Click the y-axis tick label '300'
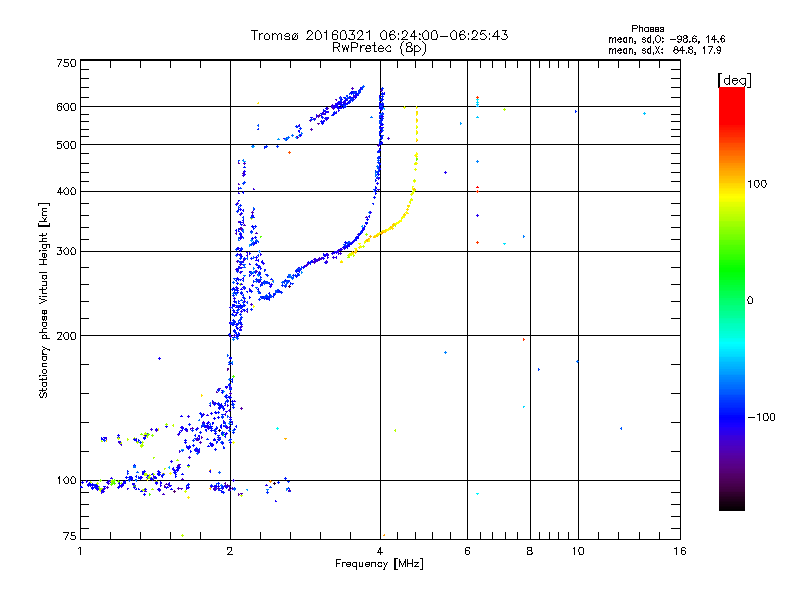This screenshot has width=800, height=600. click(x=66, y=252)
